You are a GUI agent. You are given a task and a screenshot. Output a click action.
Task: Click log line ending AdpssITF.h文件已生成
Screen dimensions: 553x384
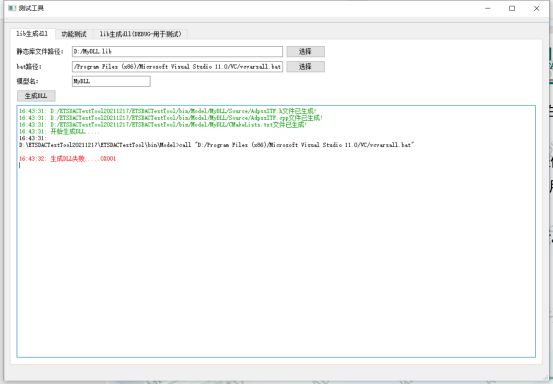(168, 111)
